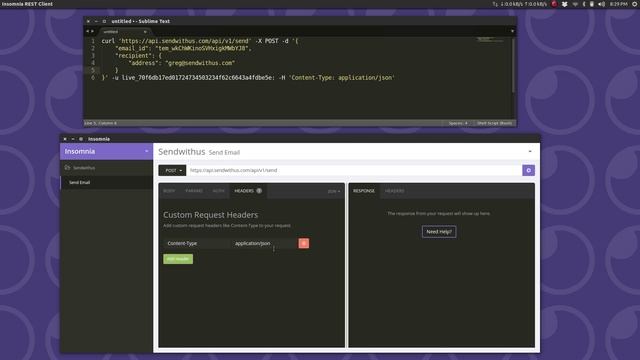Go to previous tab arrow in Sublime Text

tap(87, 31)
